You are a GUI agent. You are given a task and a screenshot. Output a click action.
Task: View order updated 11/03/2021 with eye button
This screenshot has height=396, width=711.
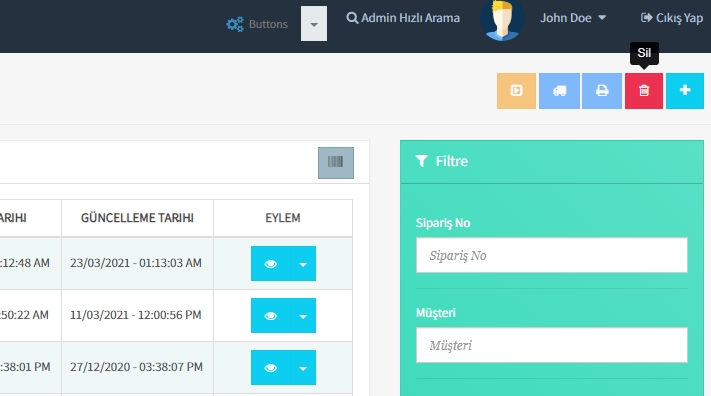point(270,316)
